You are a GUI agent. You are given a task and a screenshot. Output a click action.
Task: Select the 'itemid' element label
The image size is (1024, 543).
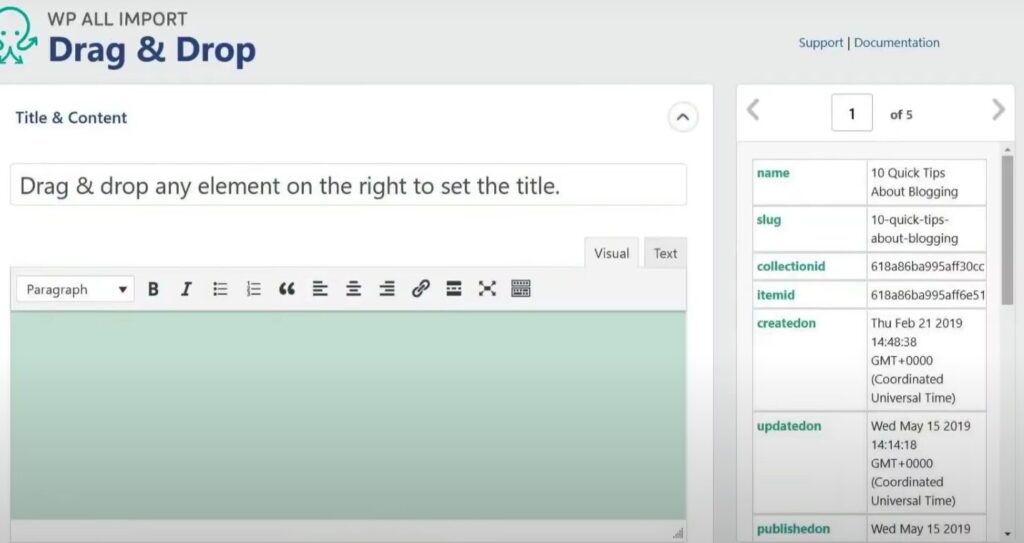tap(776, 295)
